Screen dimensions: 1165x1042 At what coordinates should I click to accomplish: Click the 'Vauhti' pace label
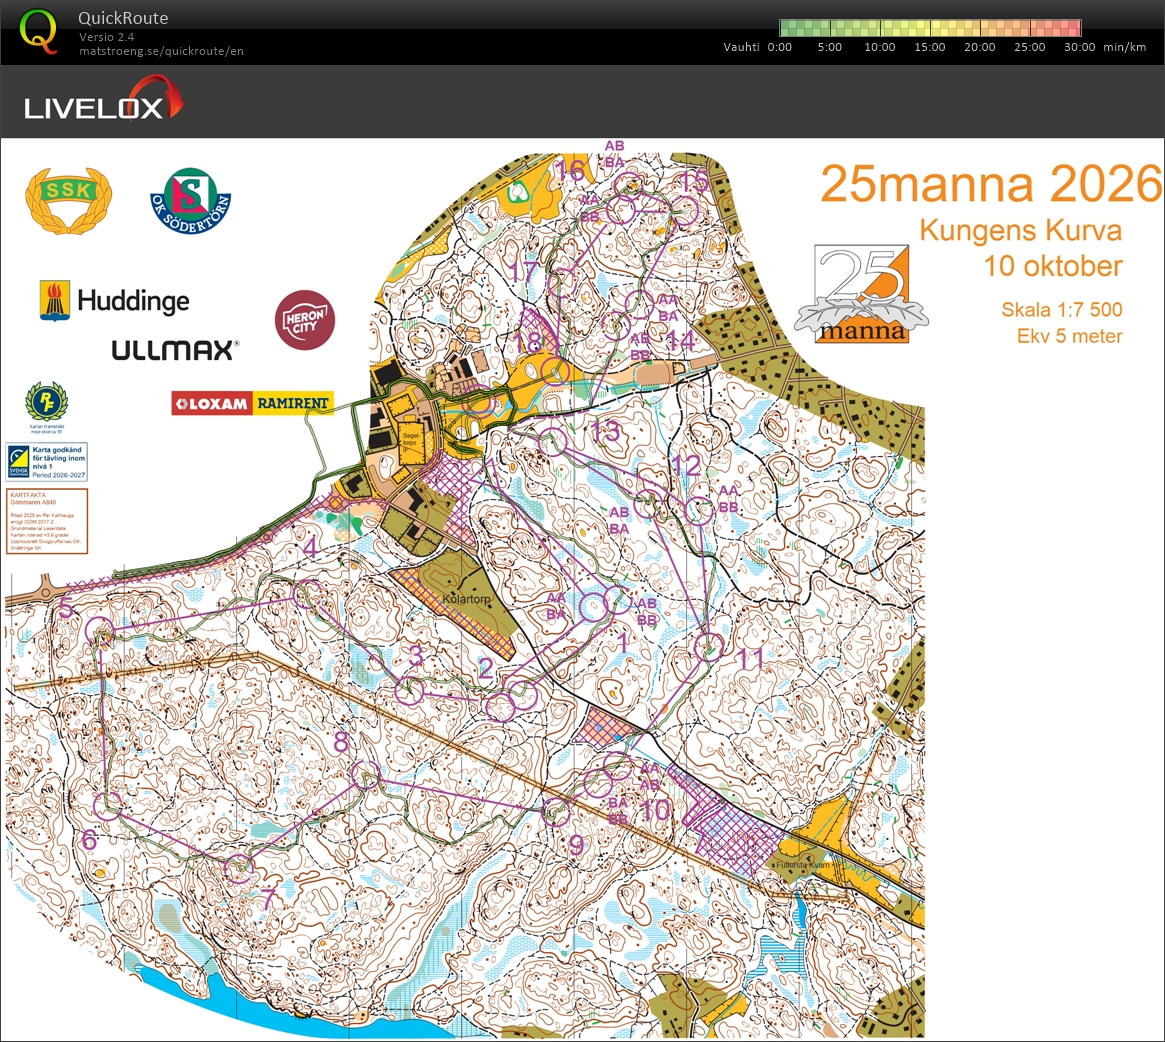(741, 47)
